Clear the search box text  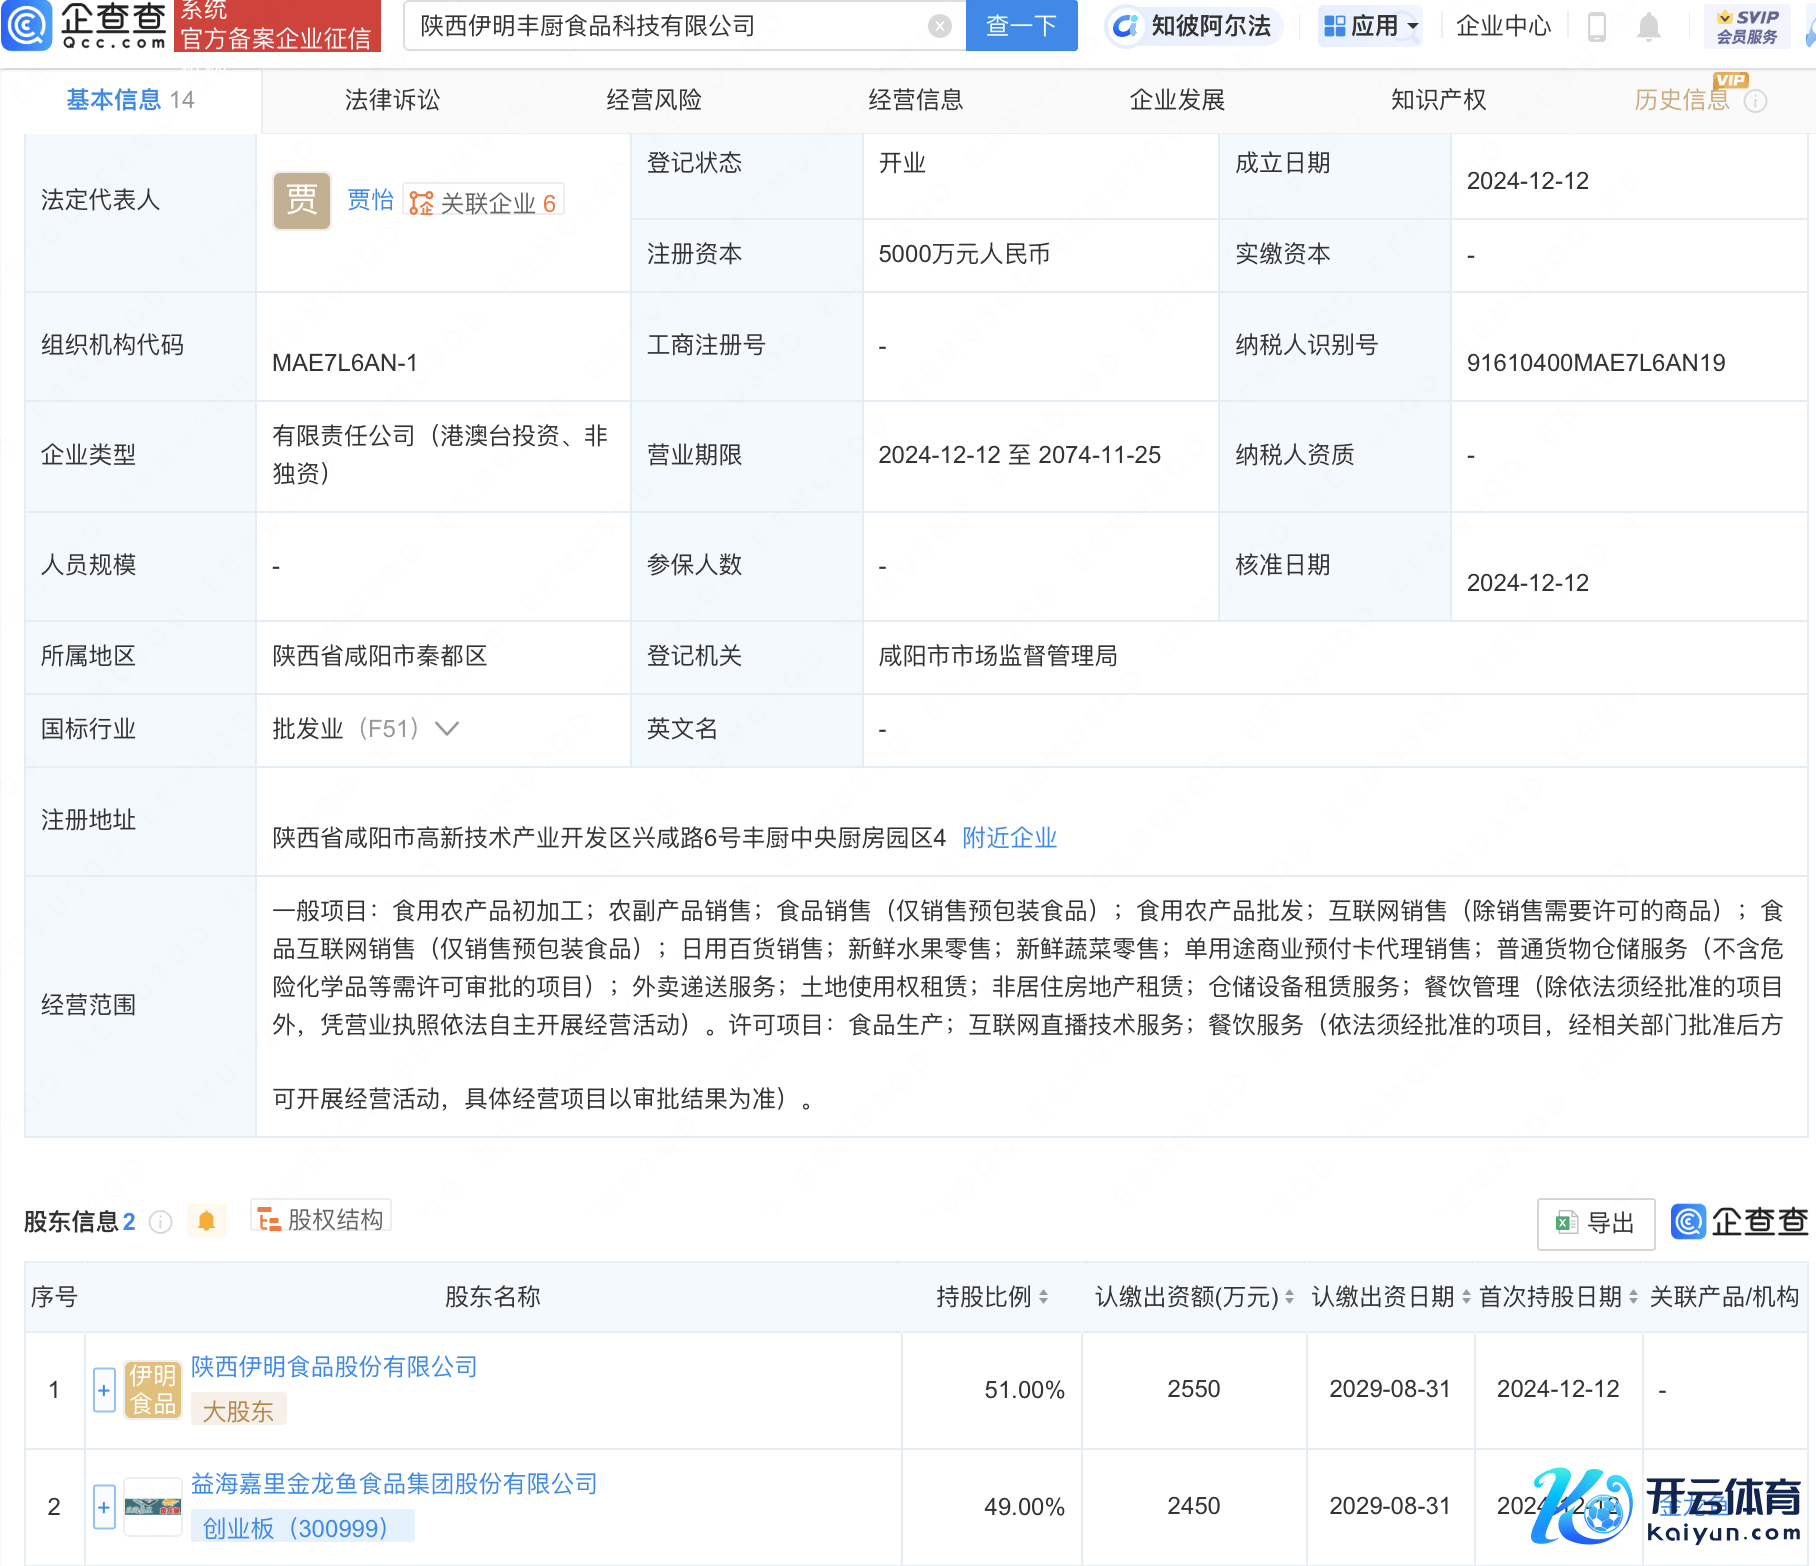pos(939,26)
